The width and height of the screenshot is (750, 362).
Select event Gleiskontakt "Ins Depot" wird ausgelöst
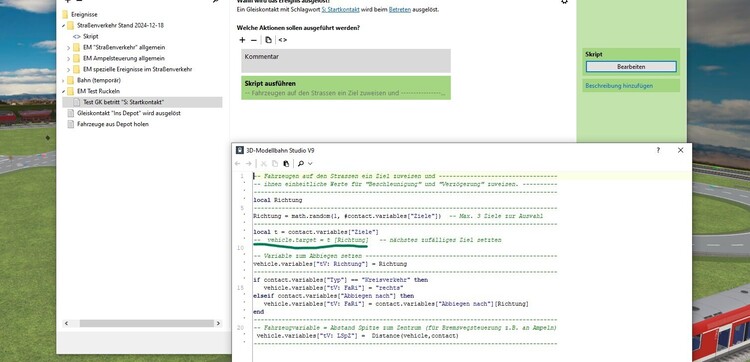pyautogui.click(x=129, y=113)
